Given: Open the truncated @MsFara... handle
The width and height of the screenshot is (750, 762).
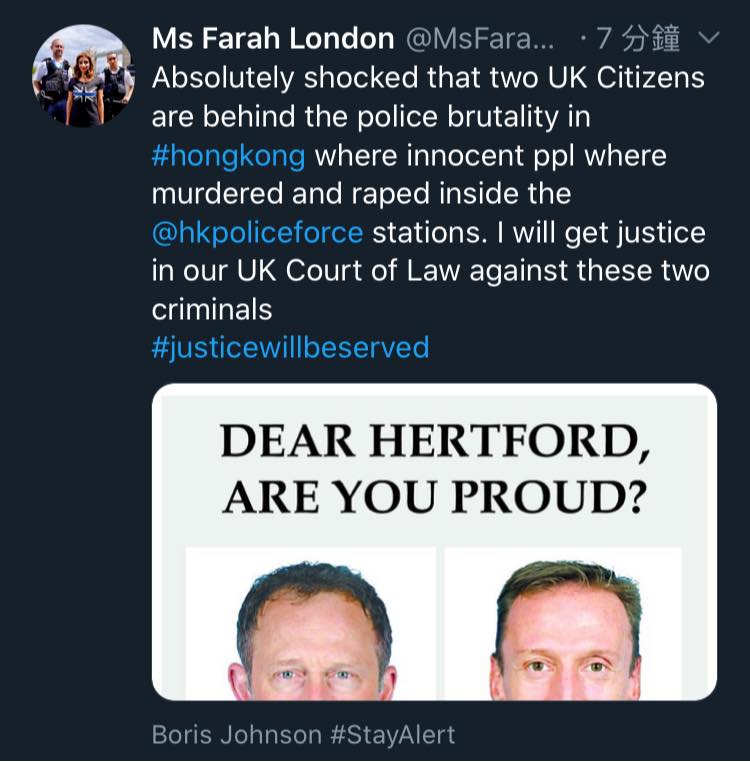Looking at the screenshot, I should [x=480, y=39].
